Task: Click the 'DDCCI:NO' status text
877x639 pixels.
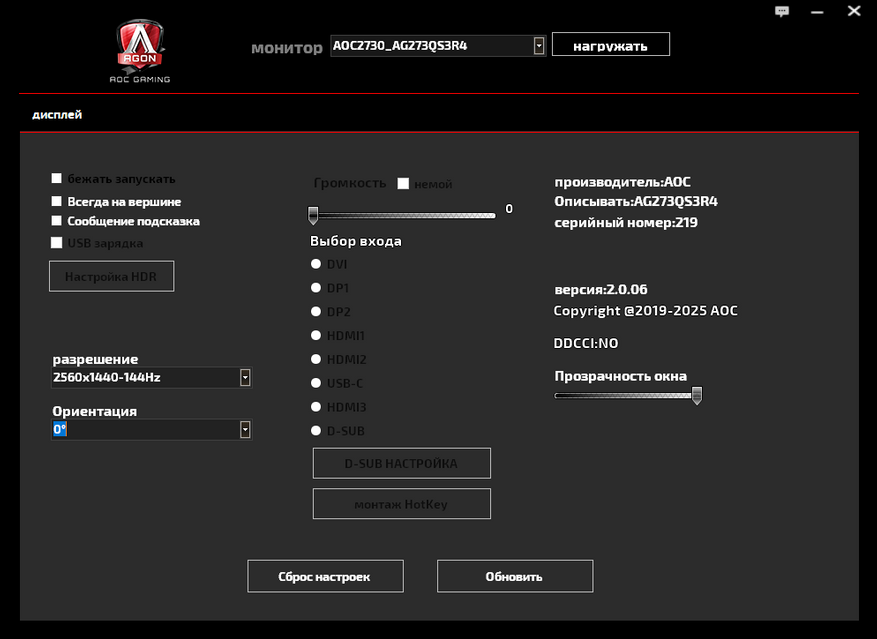Action: (x=586, y=343)
